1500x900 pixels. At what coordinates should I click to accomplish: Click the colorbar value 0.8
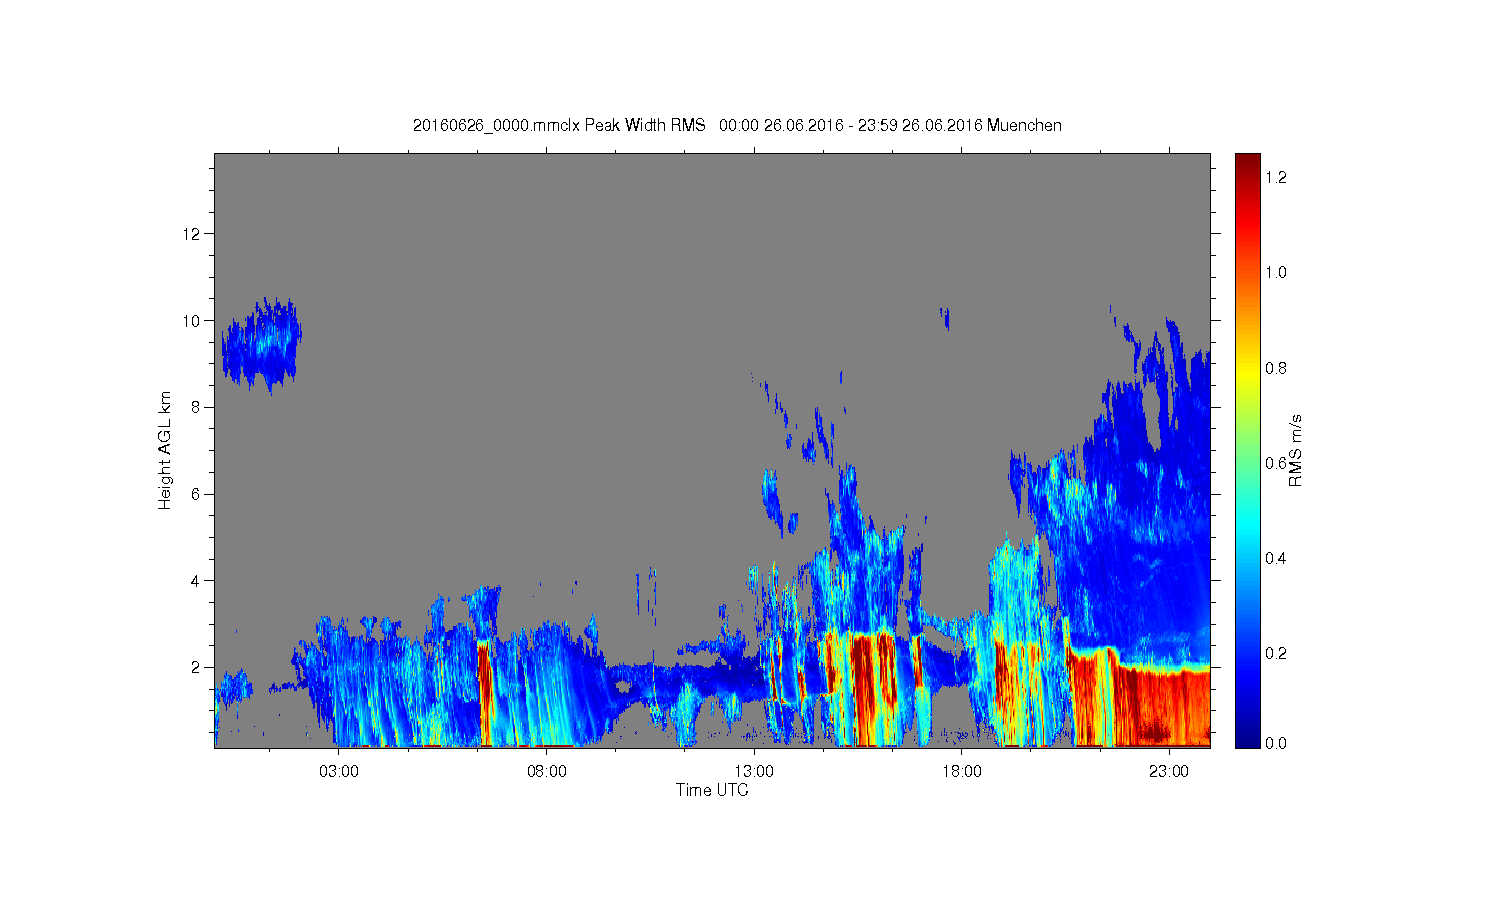[x=1275, y=368]
